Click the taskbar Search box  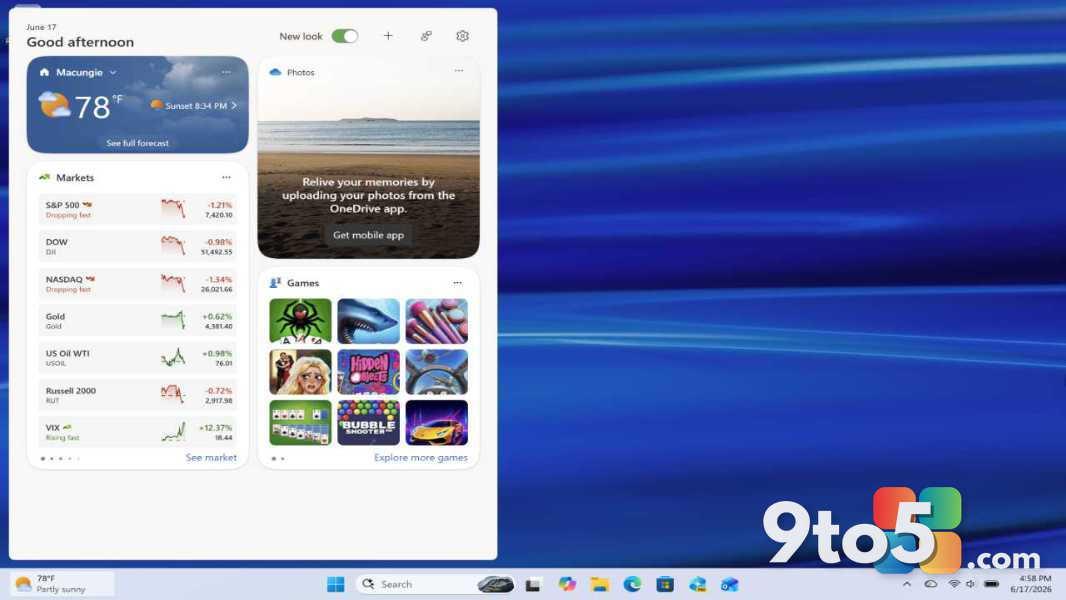click(435, 584)
